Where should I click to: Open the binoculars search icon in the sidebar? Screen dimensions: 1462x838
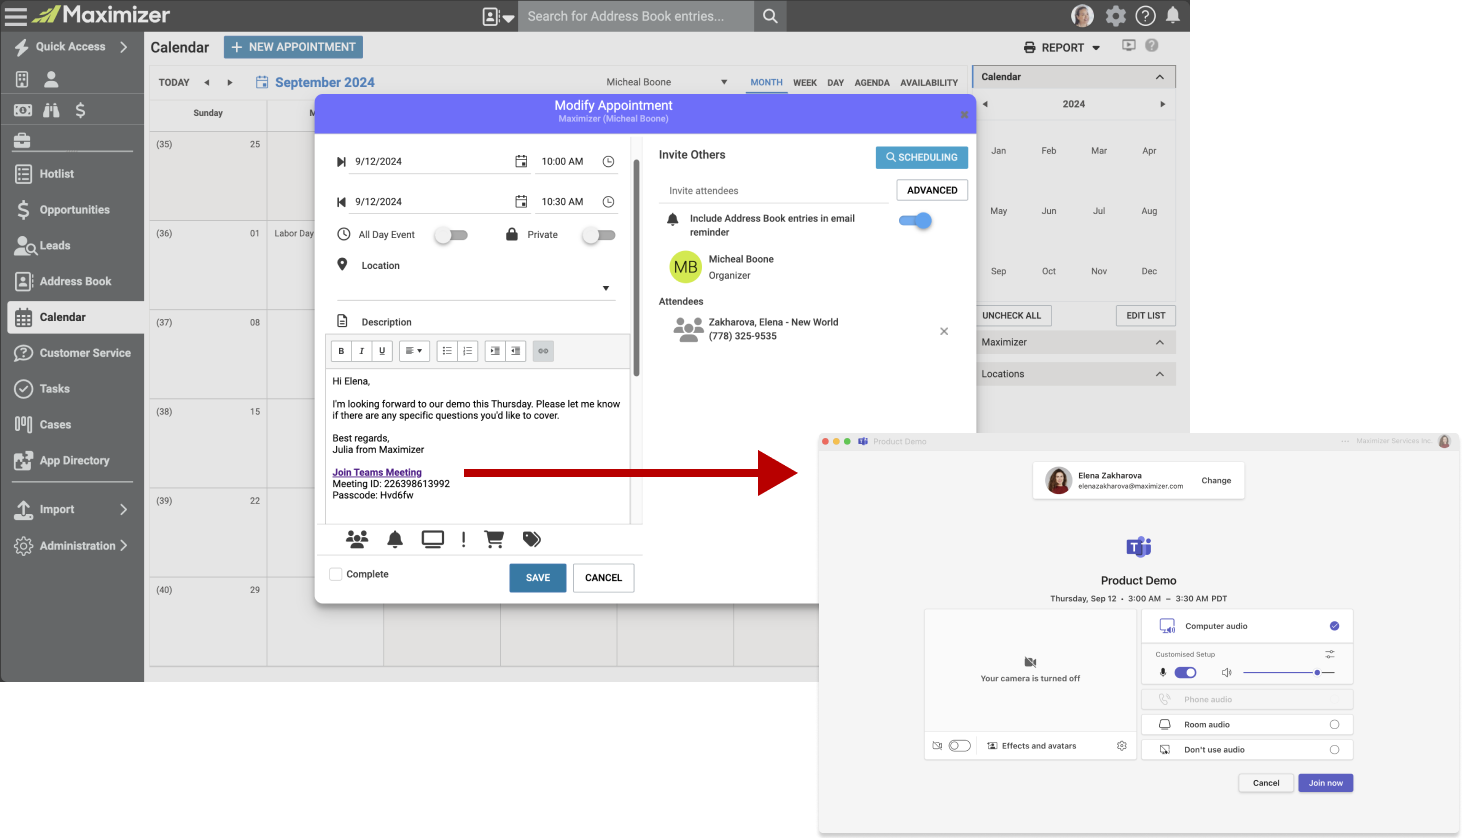click(51, 110)
